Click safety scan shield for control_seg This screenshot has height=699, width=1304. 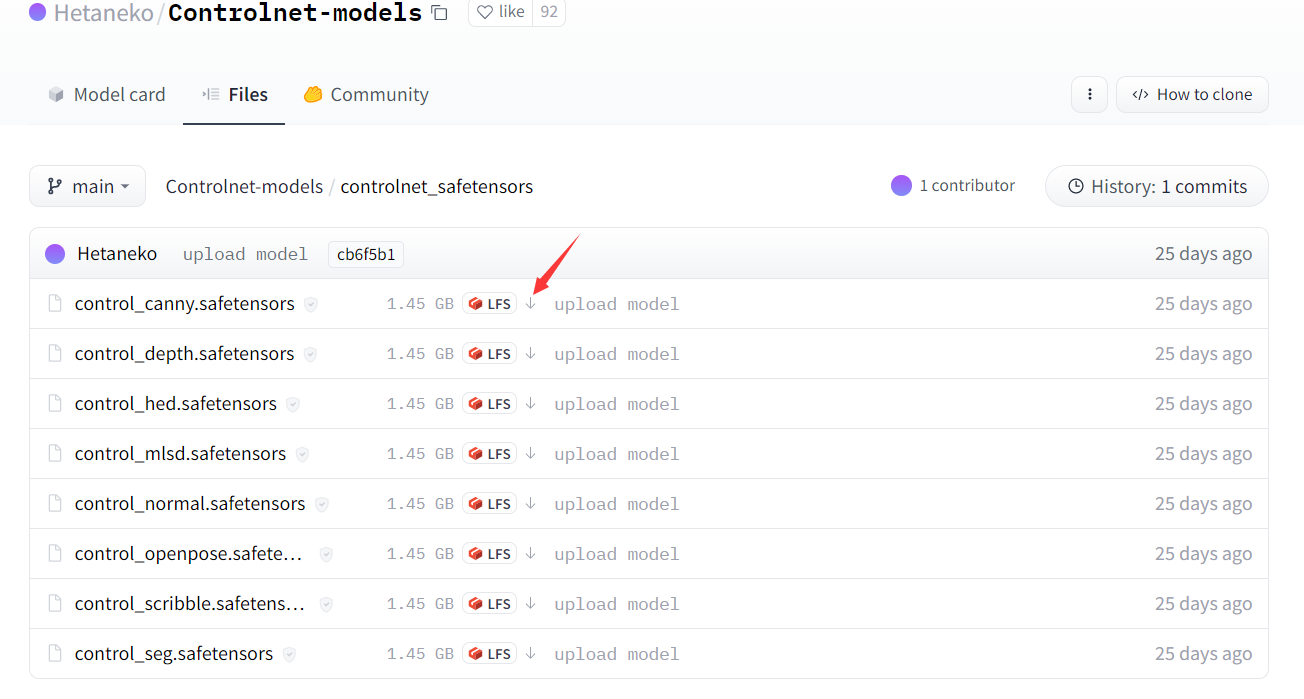click(289, 655)
